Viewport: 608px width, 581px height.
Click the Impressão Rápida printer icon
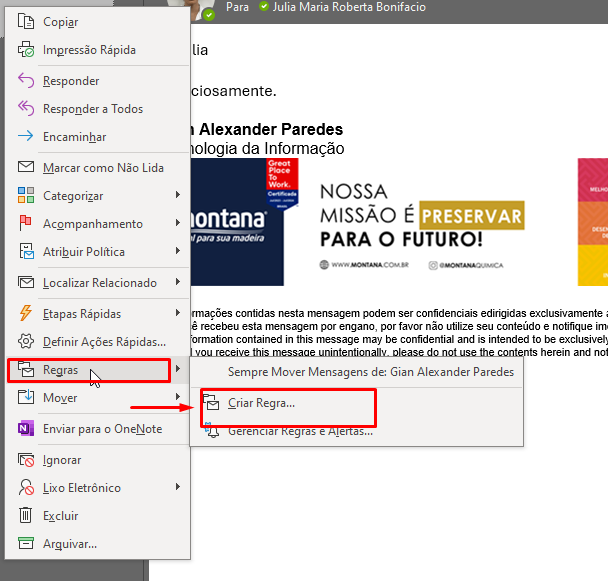25,50
